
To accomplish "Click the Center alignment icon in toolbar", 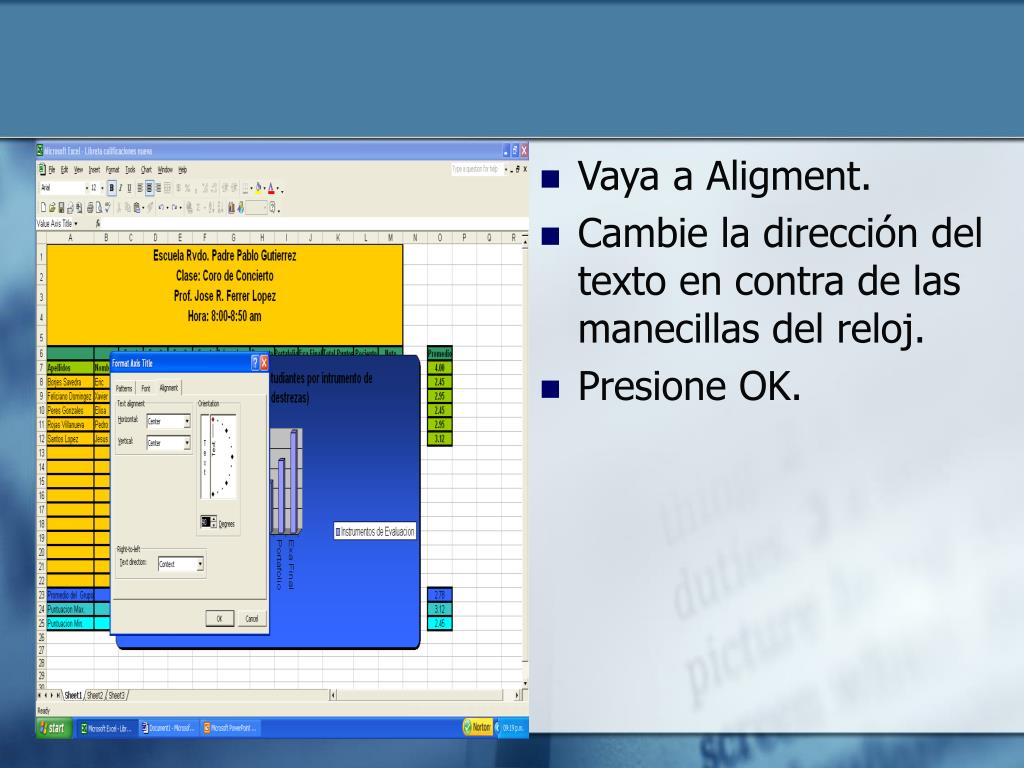I will click(149, 188).
